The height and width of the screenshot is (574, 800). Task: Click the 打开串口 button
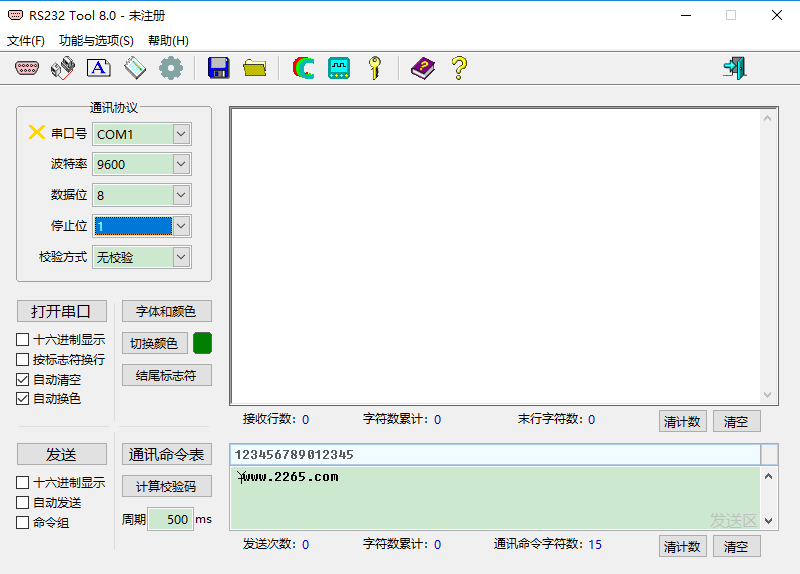point(61,311)
